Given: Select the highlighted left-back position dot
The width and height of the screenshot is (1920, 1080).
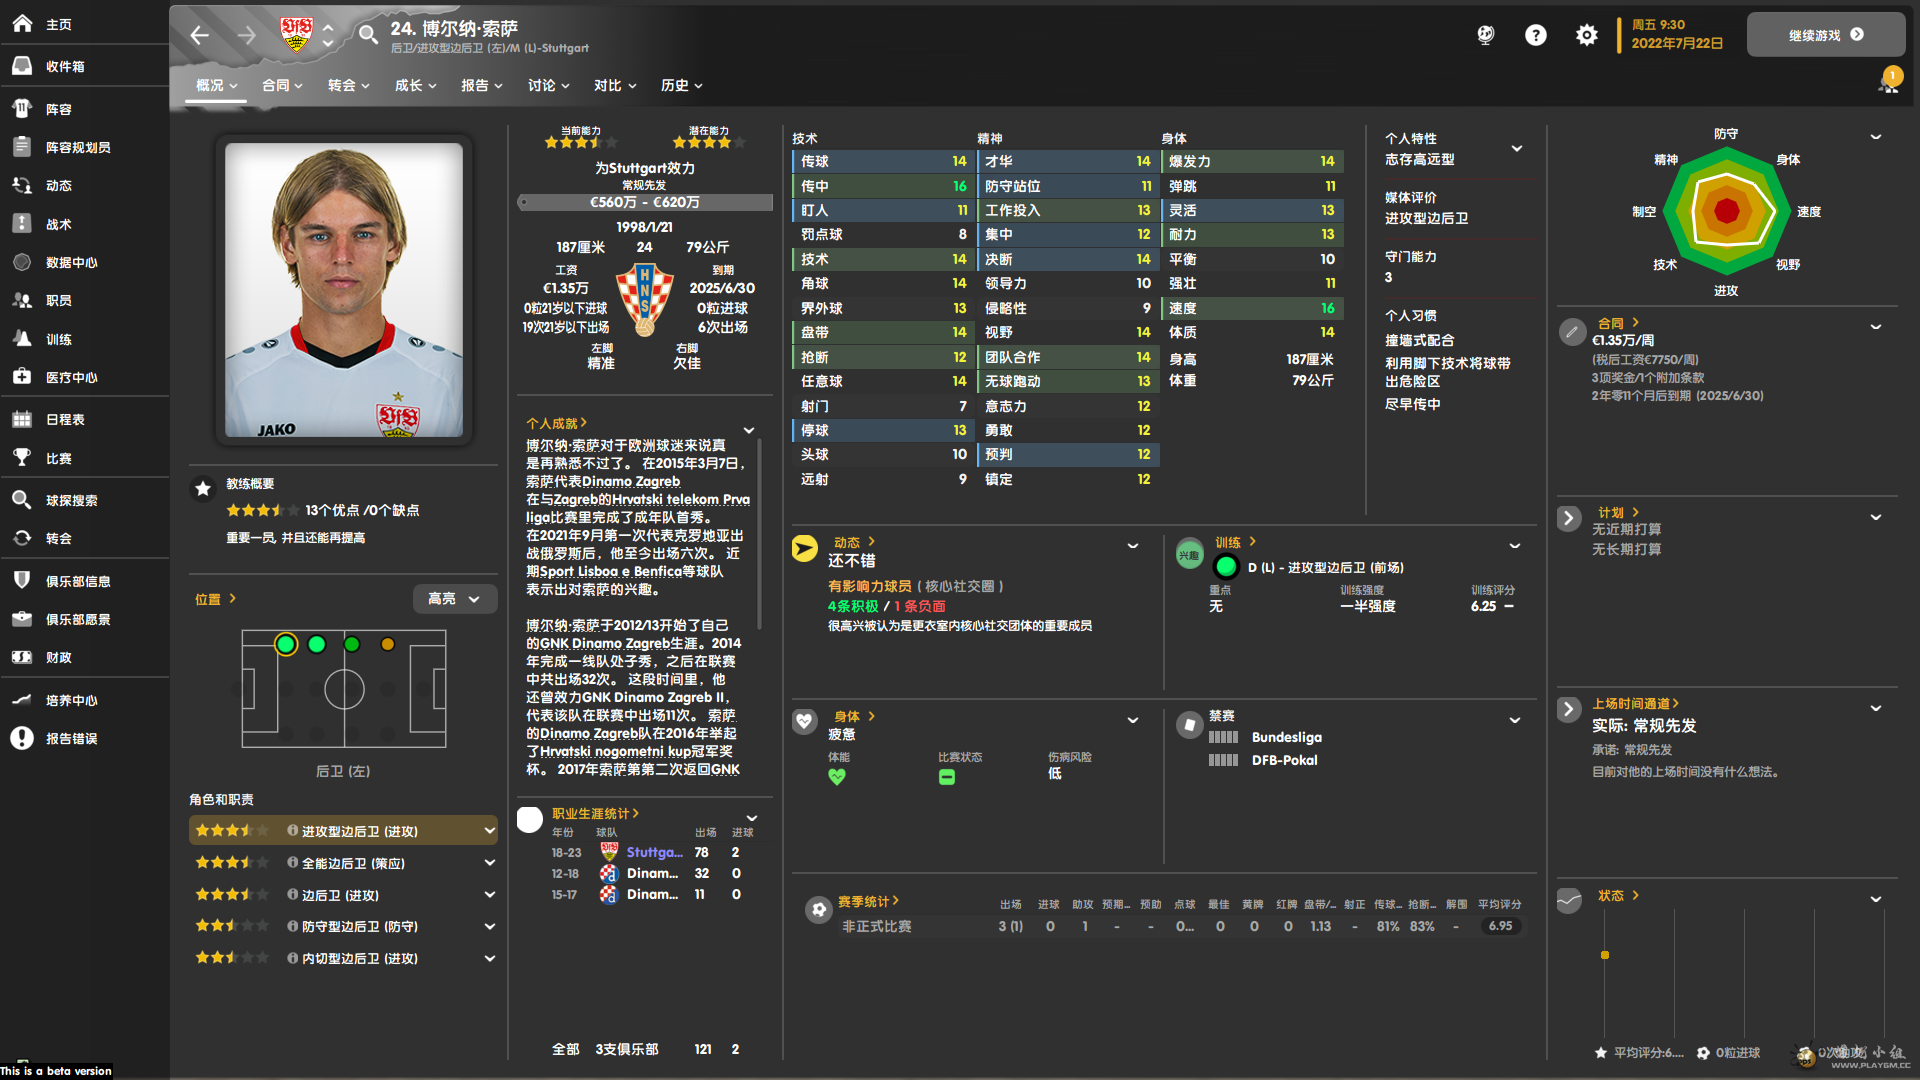Looking at the screenshot, I should tap(286, 645).
